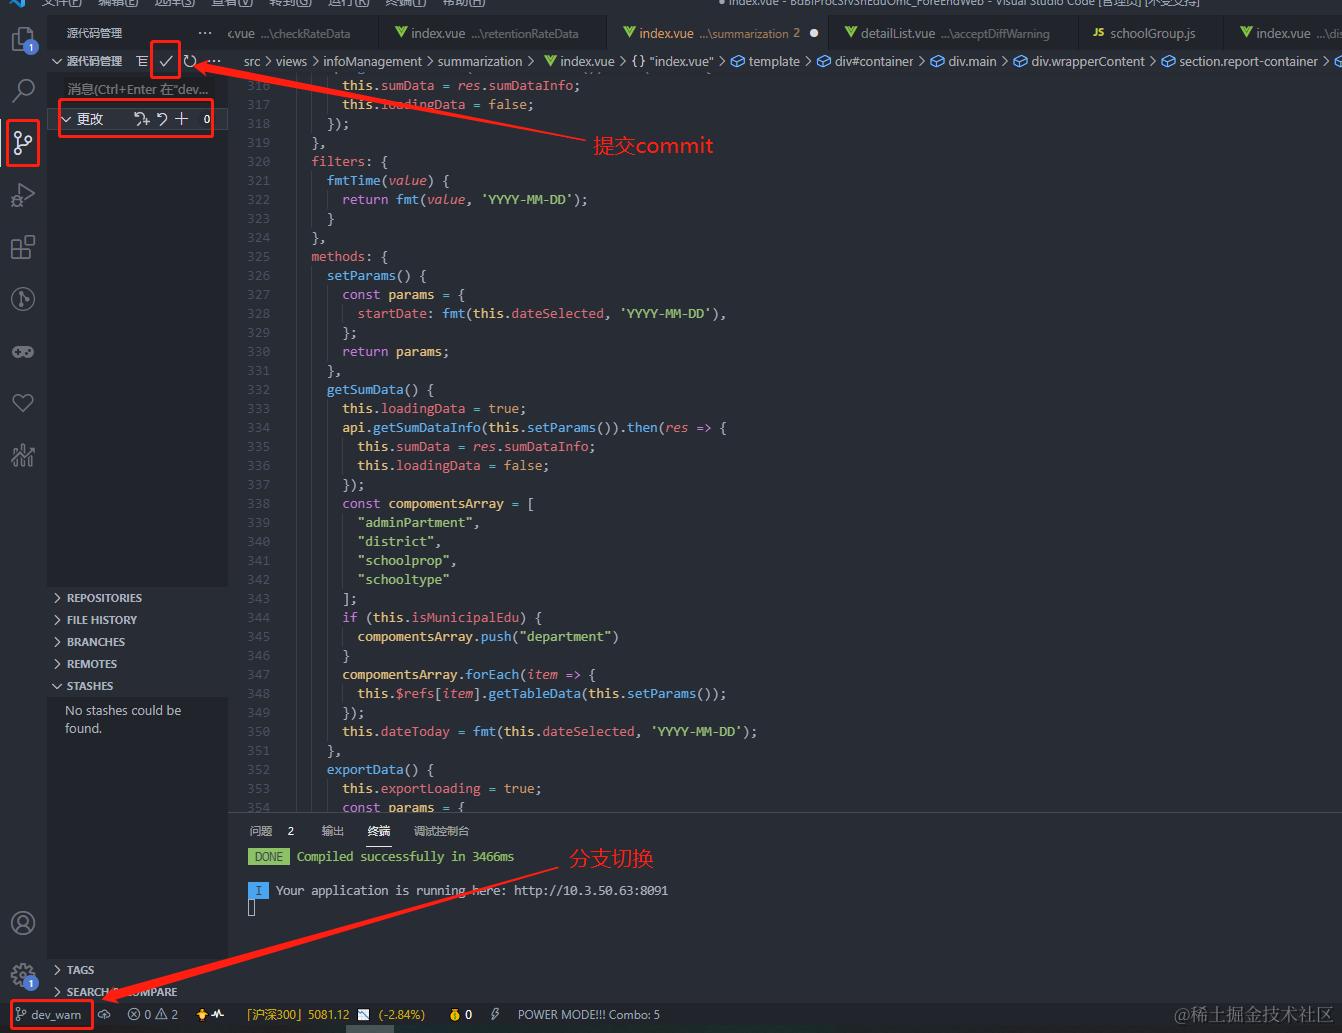Open the Explorer view in activity bar
The height and width of the screenshot is (1033, 1342).
pyautogui.click(x=22, y=40)
